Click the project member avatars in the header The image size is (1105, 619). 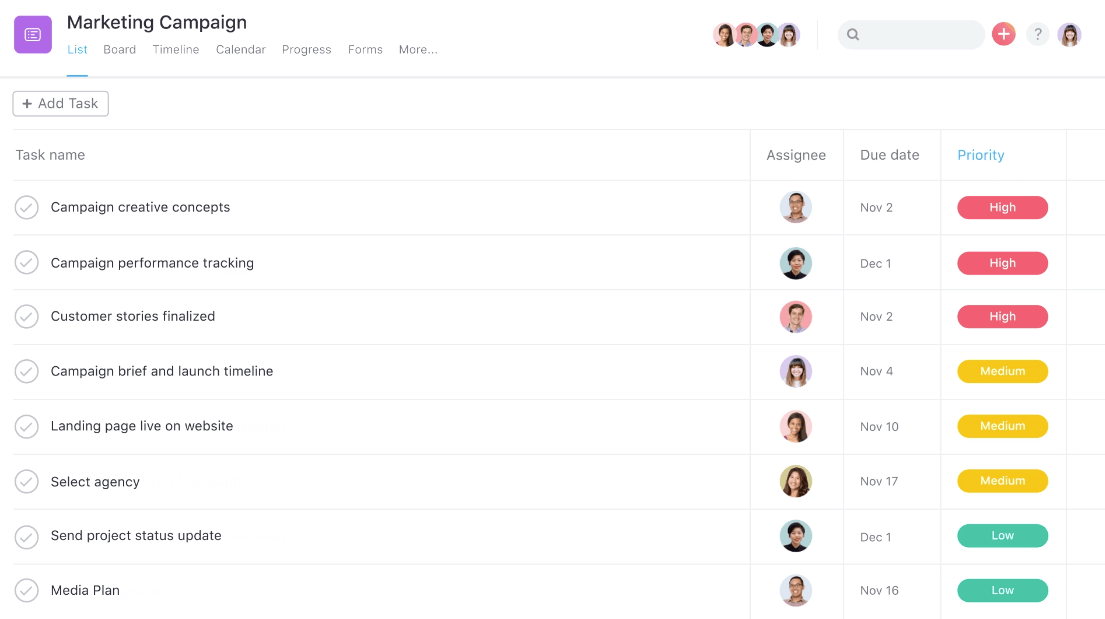(757, 35)
